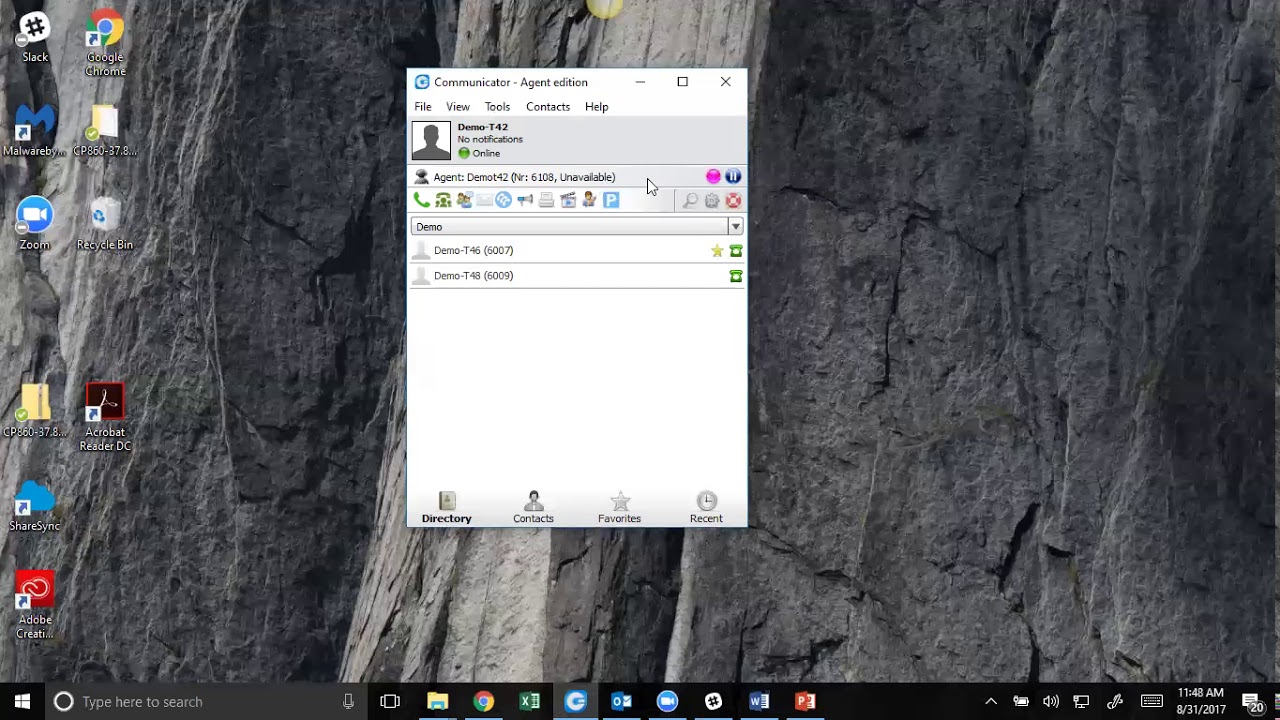Open the File menu
Screen dimensions: 1280x720
(423, 107)
